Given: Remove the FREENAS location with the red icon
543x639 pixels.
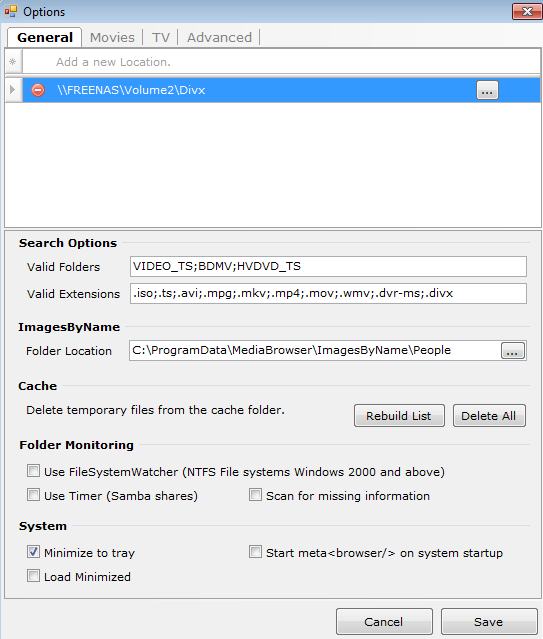Looking at the screenshot, I should [38, 90].
